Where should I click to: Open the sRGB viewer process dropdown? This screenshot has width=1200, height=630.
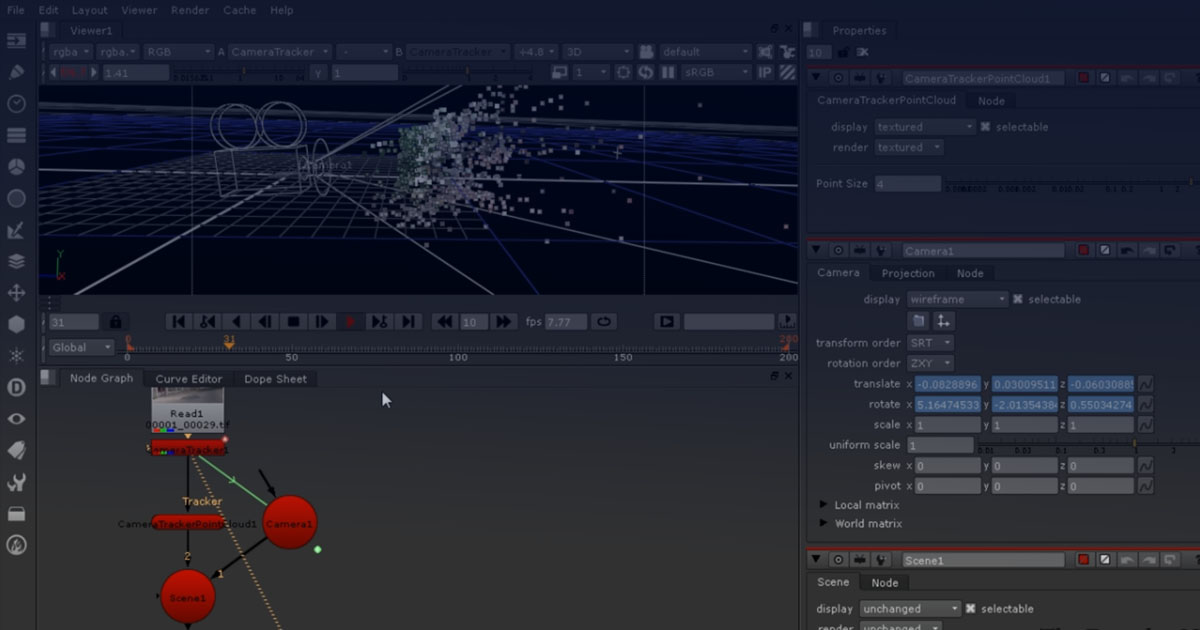715,73
